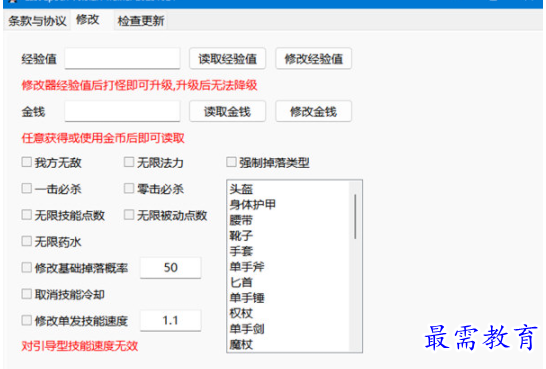This screenshot has height=369, width=546.
Task: Enable the 取消技能冷却 checkbox
Action: click(26, 295)
